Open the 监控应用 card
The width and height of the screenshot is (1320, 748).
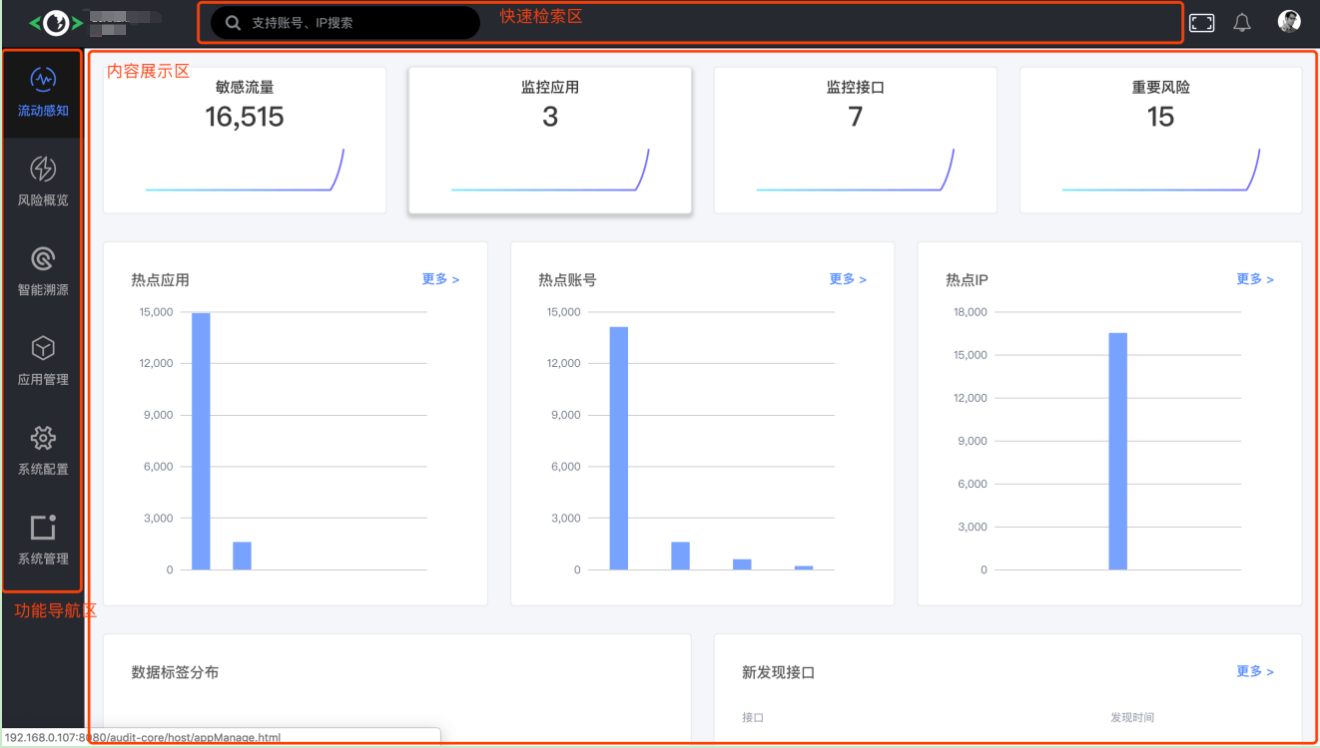click(550, 140)
